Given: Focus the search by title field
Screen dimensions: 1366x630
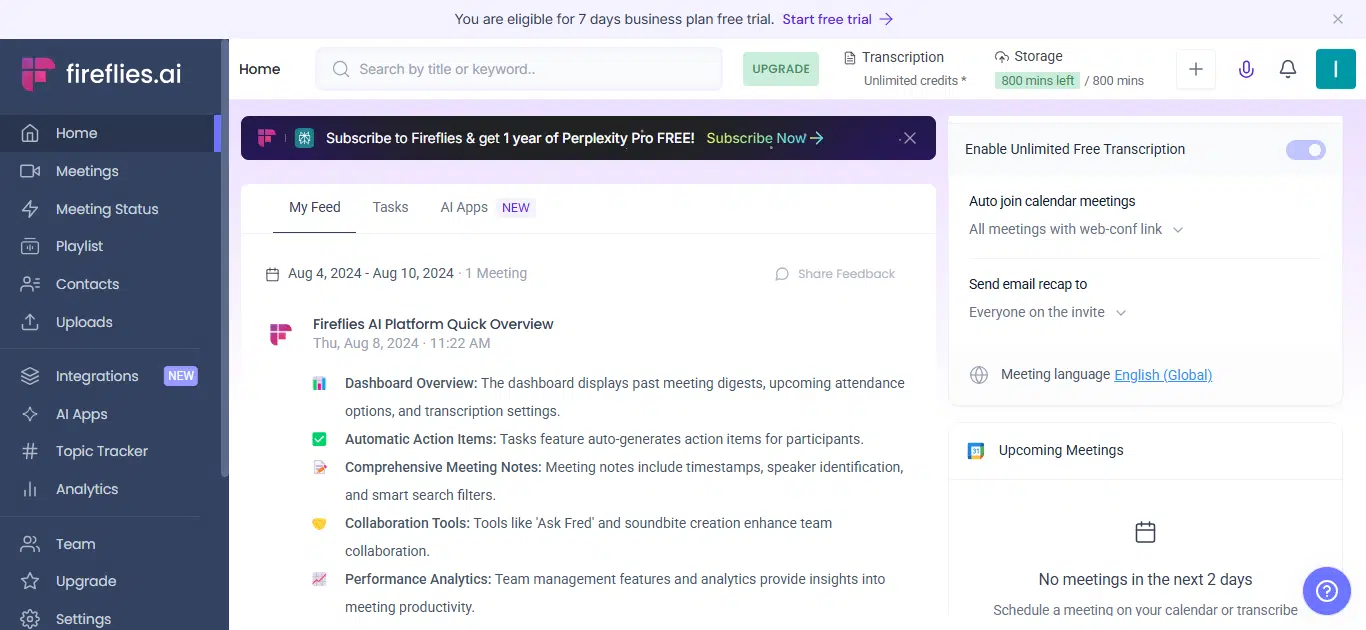Looking at the screenshot, I should (x=519, y=69).
